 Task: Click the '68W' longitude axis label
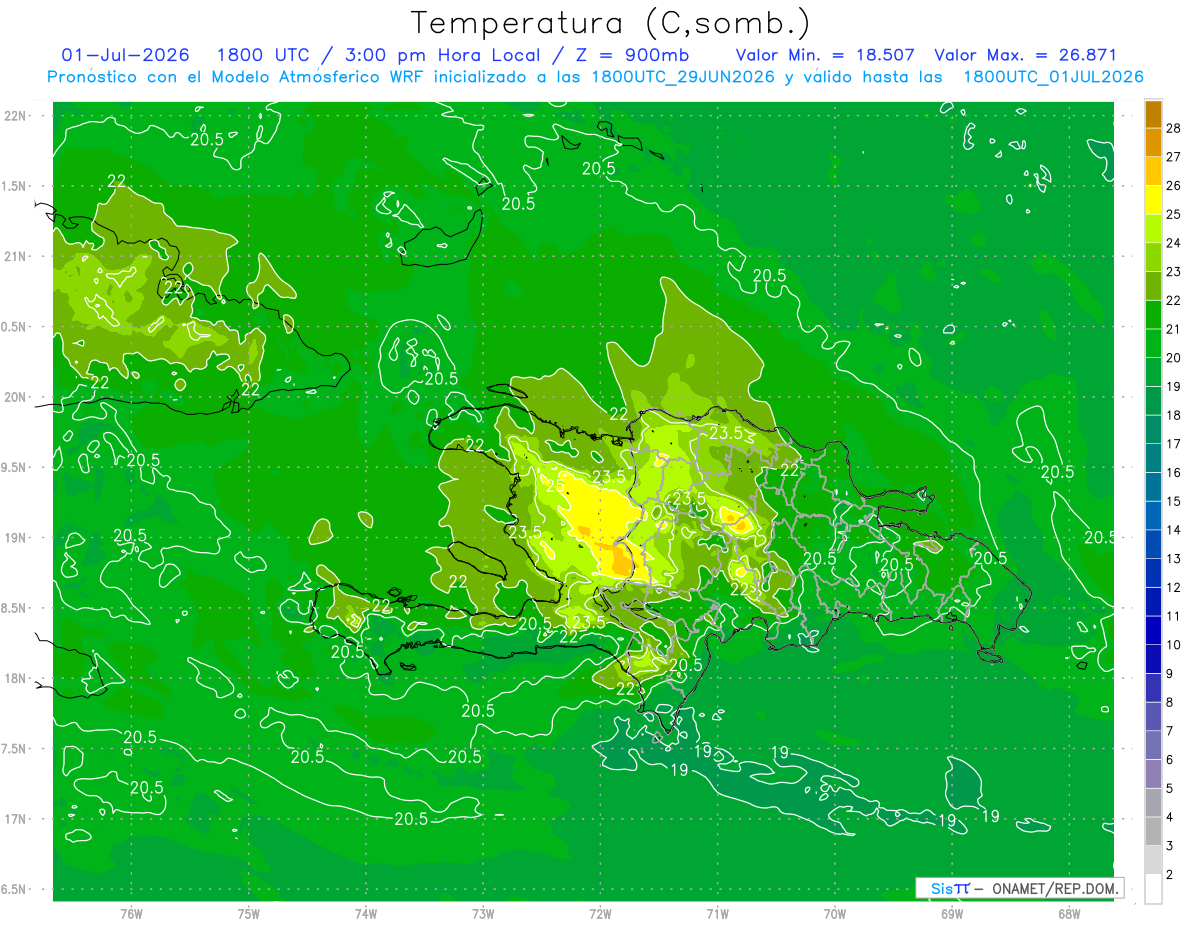tap(1069, 913)
